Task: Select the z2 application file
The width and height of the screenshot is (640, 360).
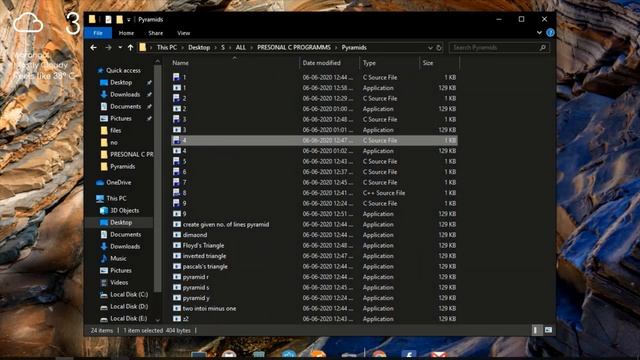Action: click(314, 319)
